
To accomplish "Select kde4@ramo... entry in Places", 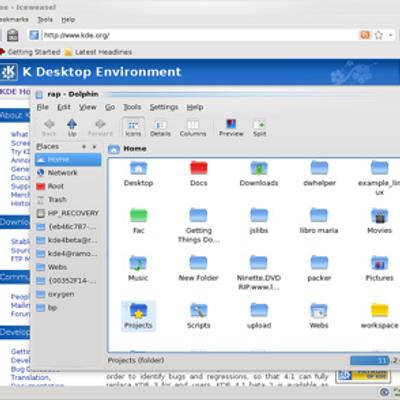I will click(68, 254).
